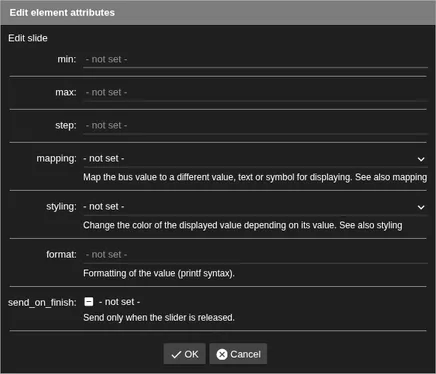The height and width of the screenshot is (374, 436).
Task: Click the mapping chevron arrow
Action: coord(421,159)
